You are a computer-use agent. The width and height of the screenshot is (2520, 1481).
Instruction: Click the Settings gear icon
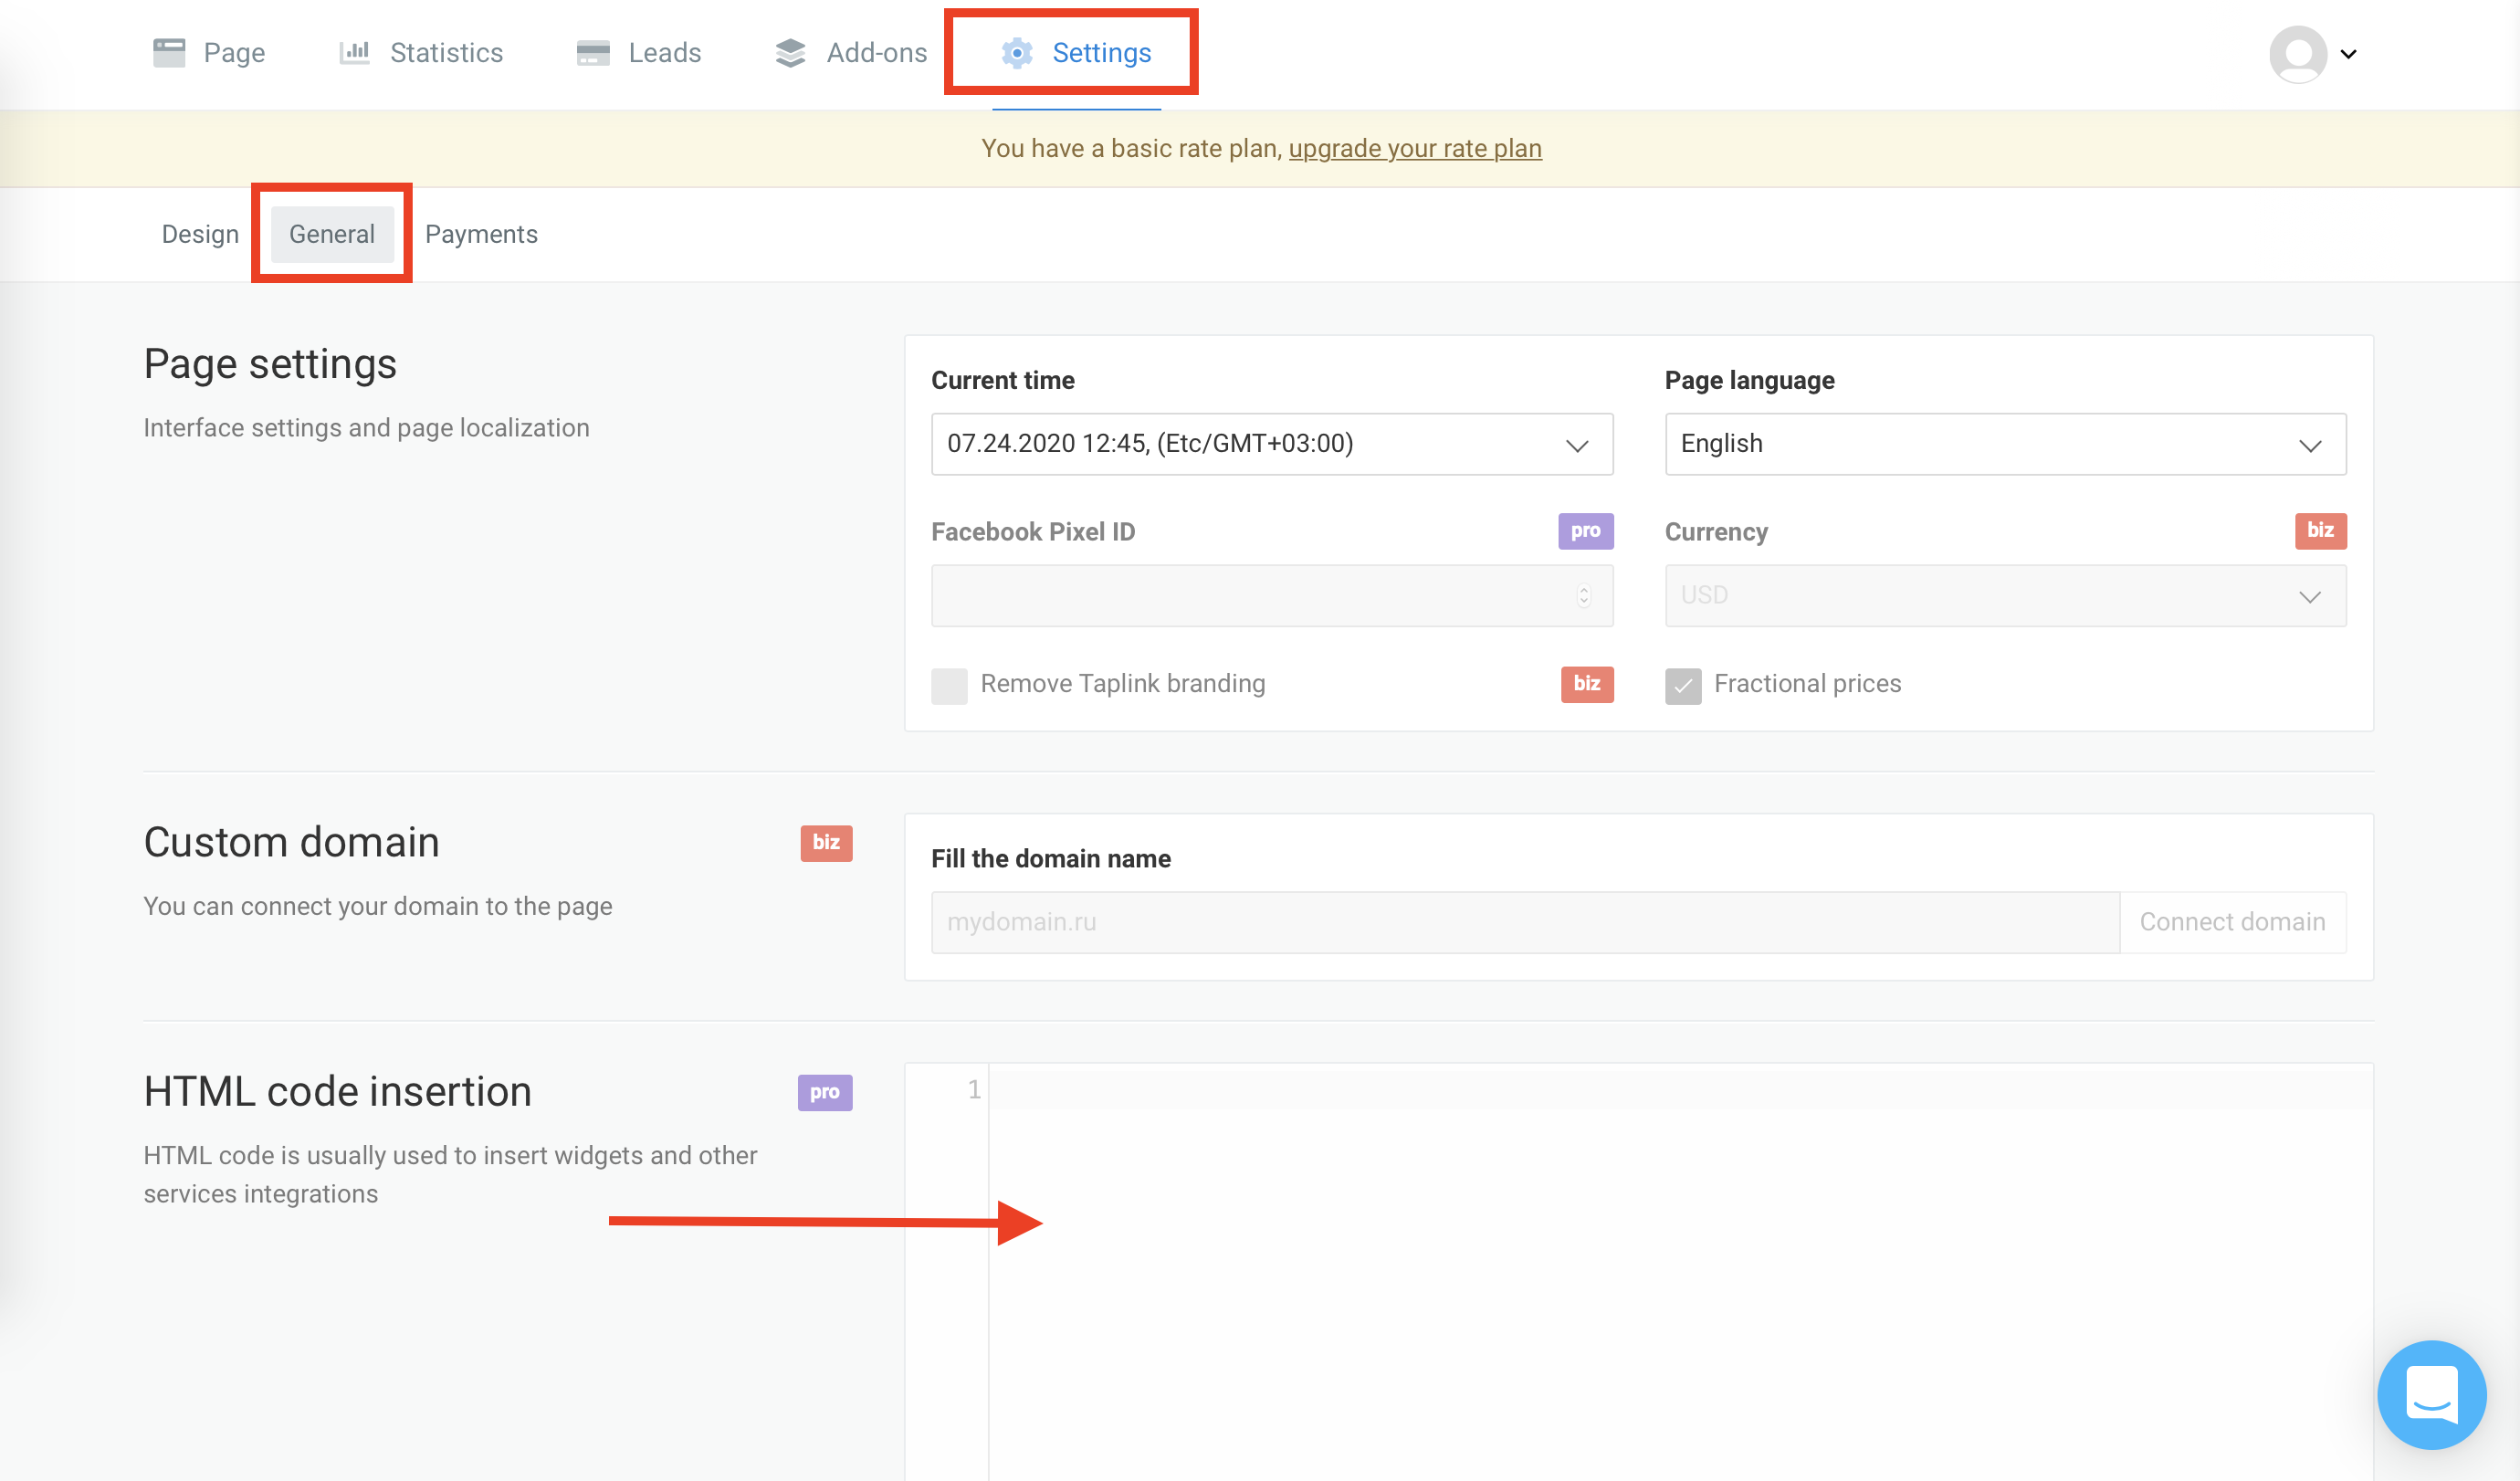[1017, 53]
